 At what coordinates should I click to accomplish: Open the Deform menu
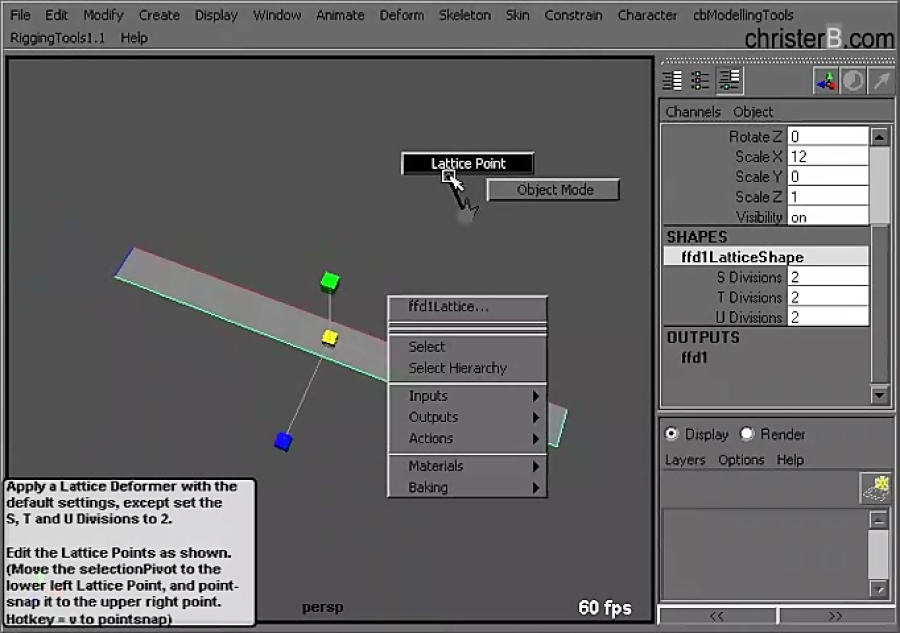[401, 15]
